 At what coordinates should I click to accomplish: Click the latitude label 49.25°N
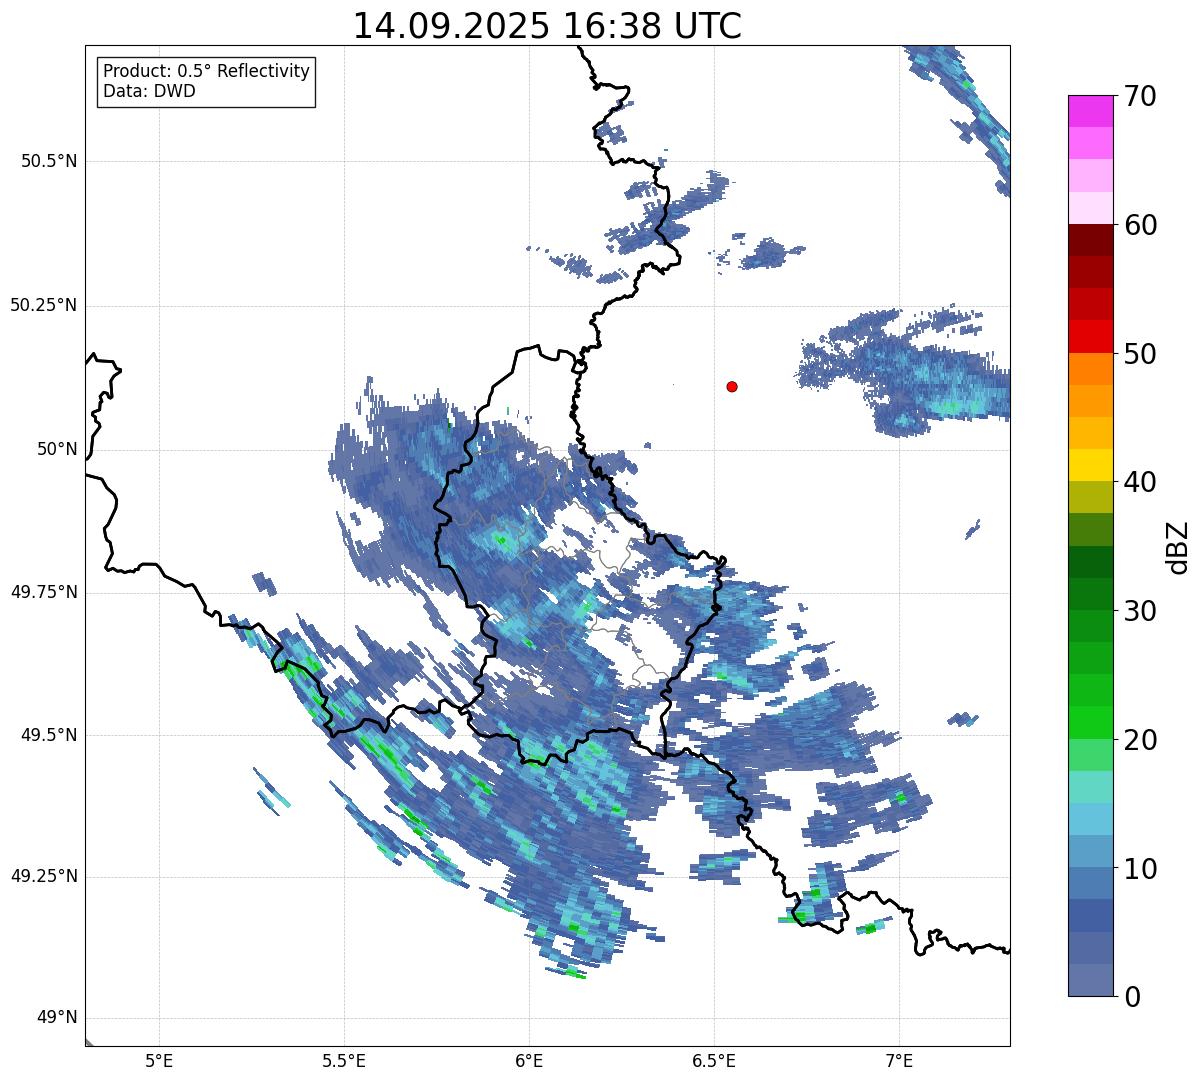(x=44, y=877)
